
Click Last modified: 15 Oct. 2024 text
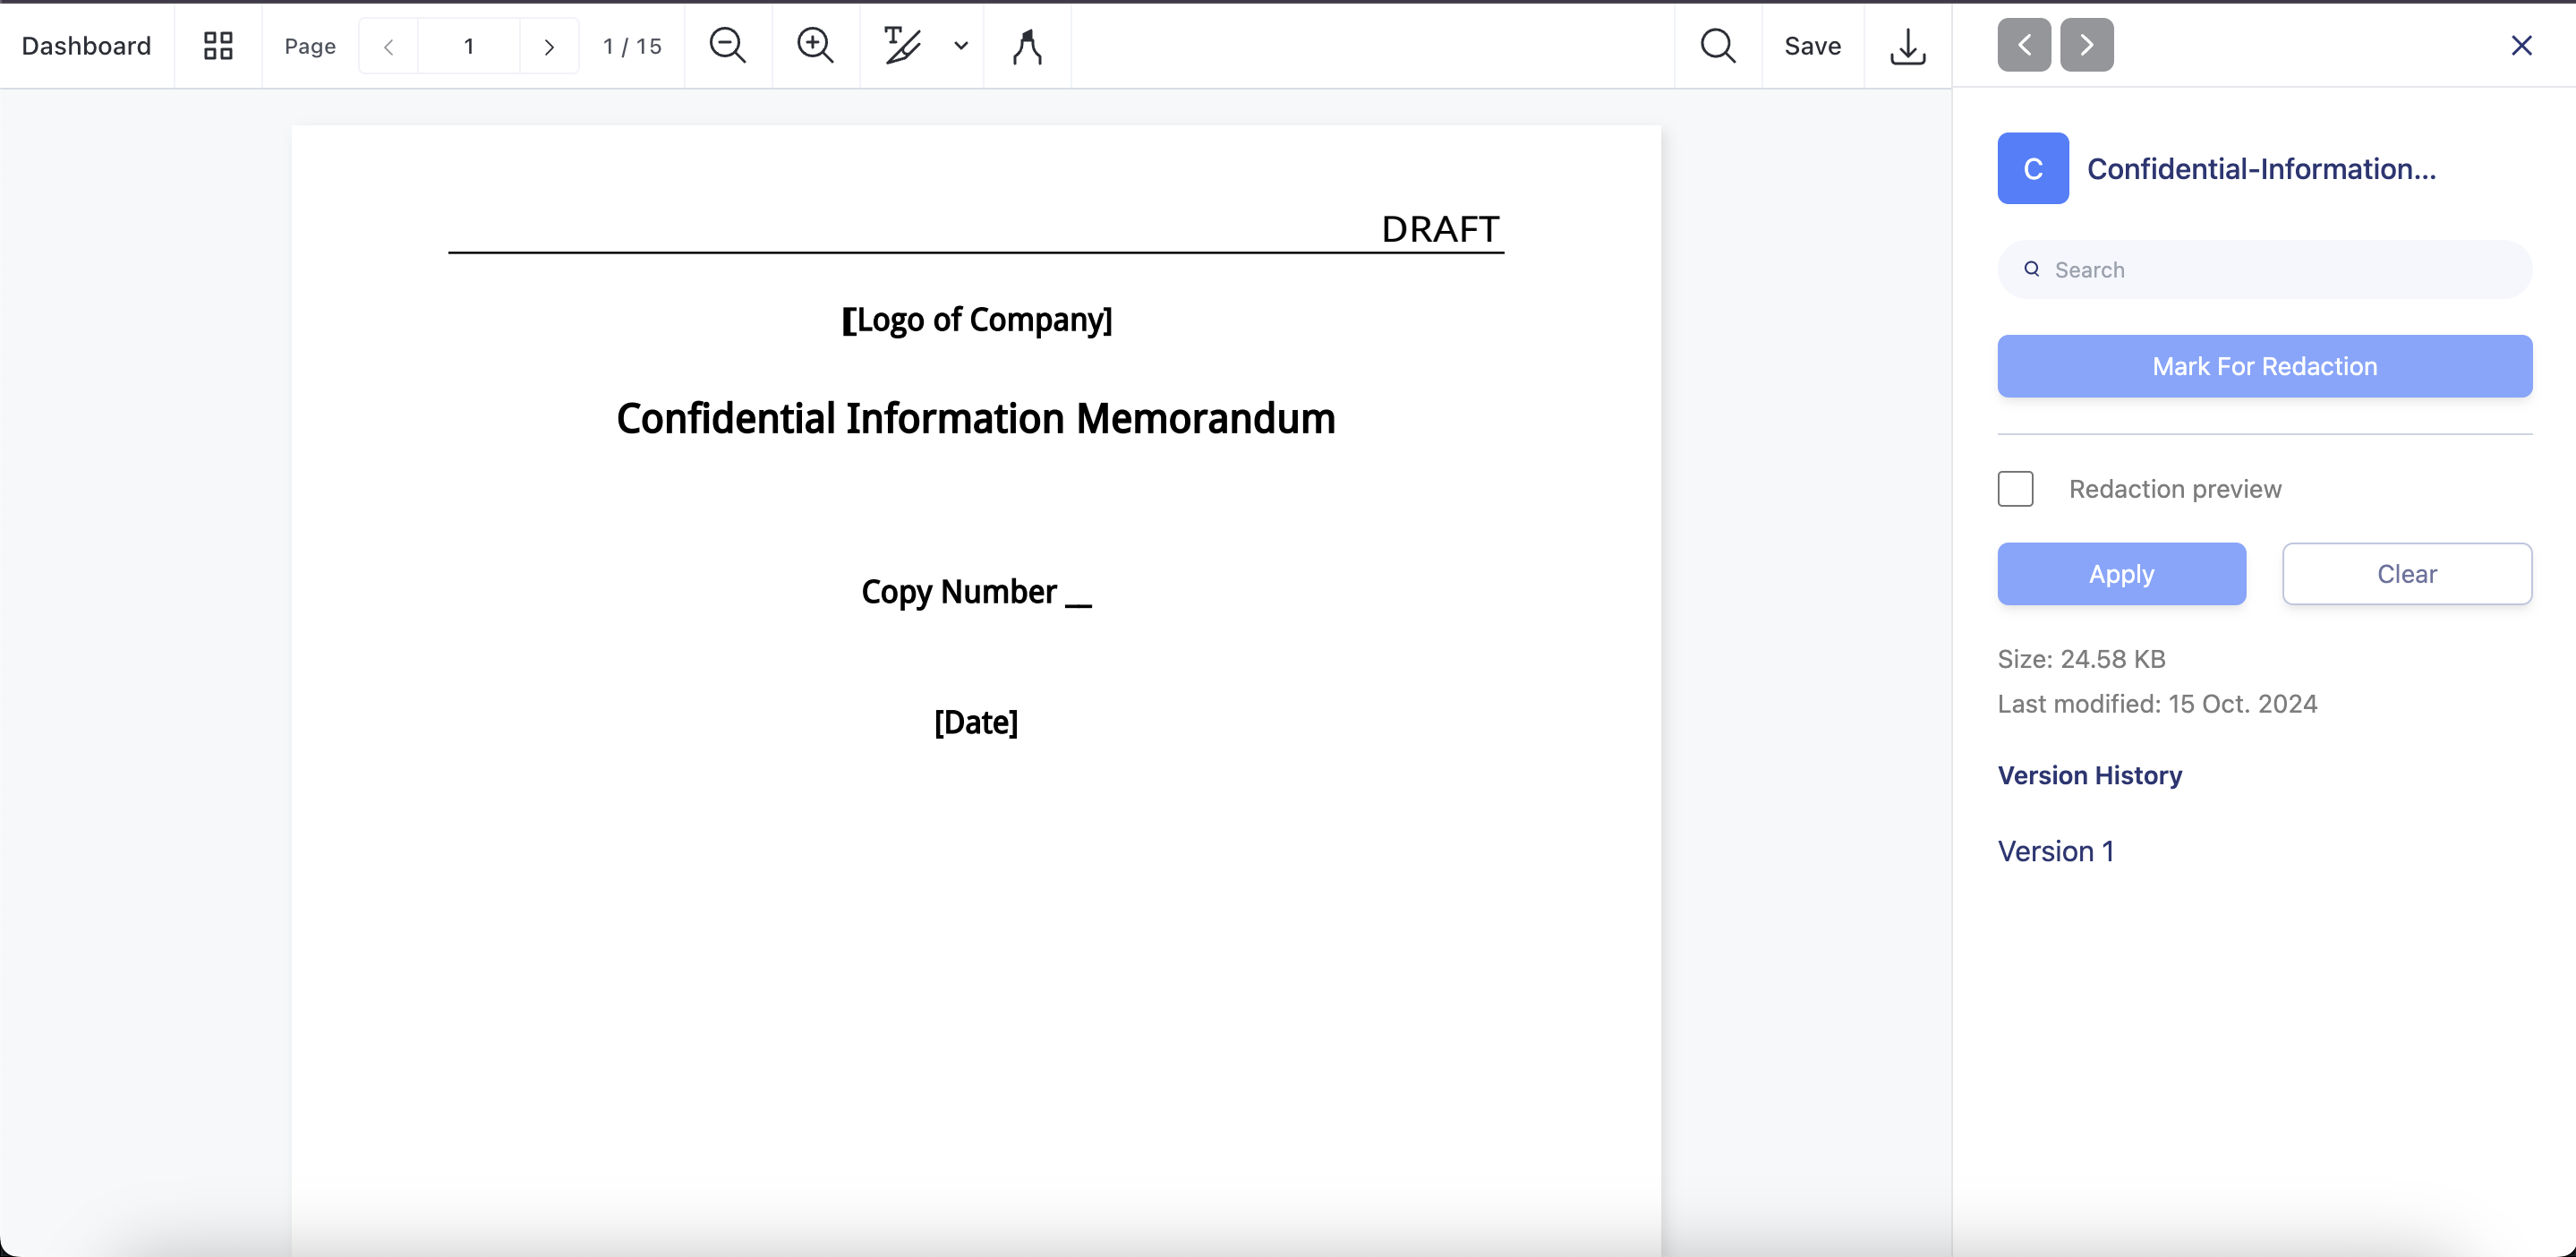click(x=2157, y=704)
